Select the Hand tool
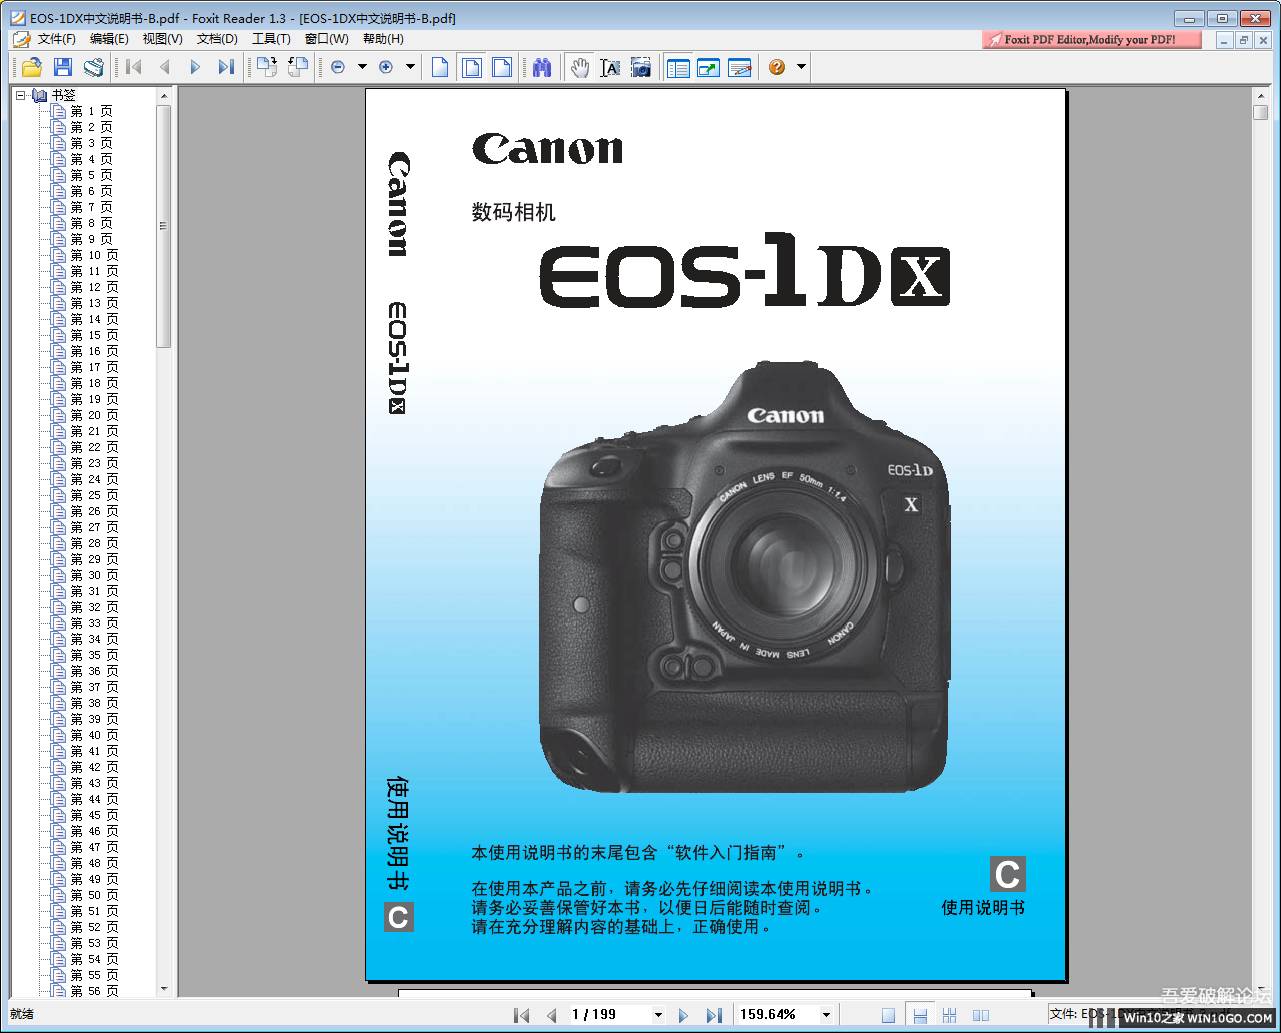Image resolution: width=1281 pixels, height=1033 pixels. 580,67
